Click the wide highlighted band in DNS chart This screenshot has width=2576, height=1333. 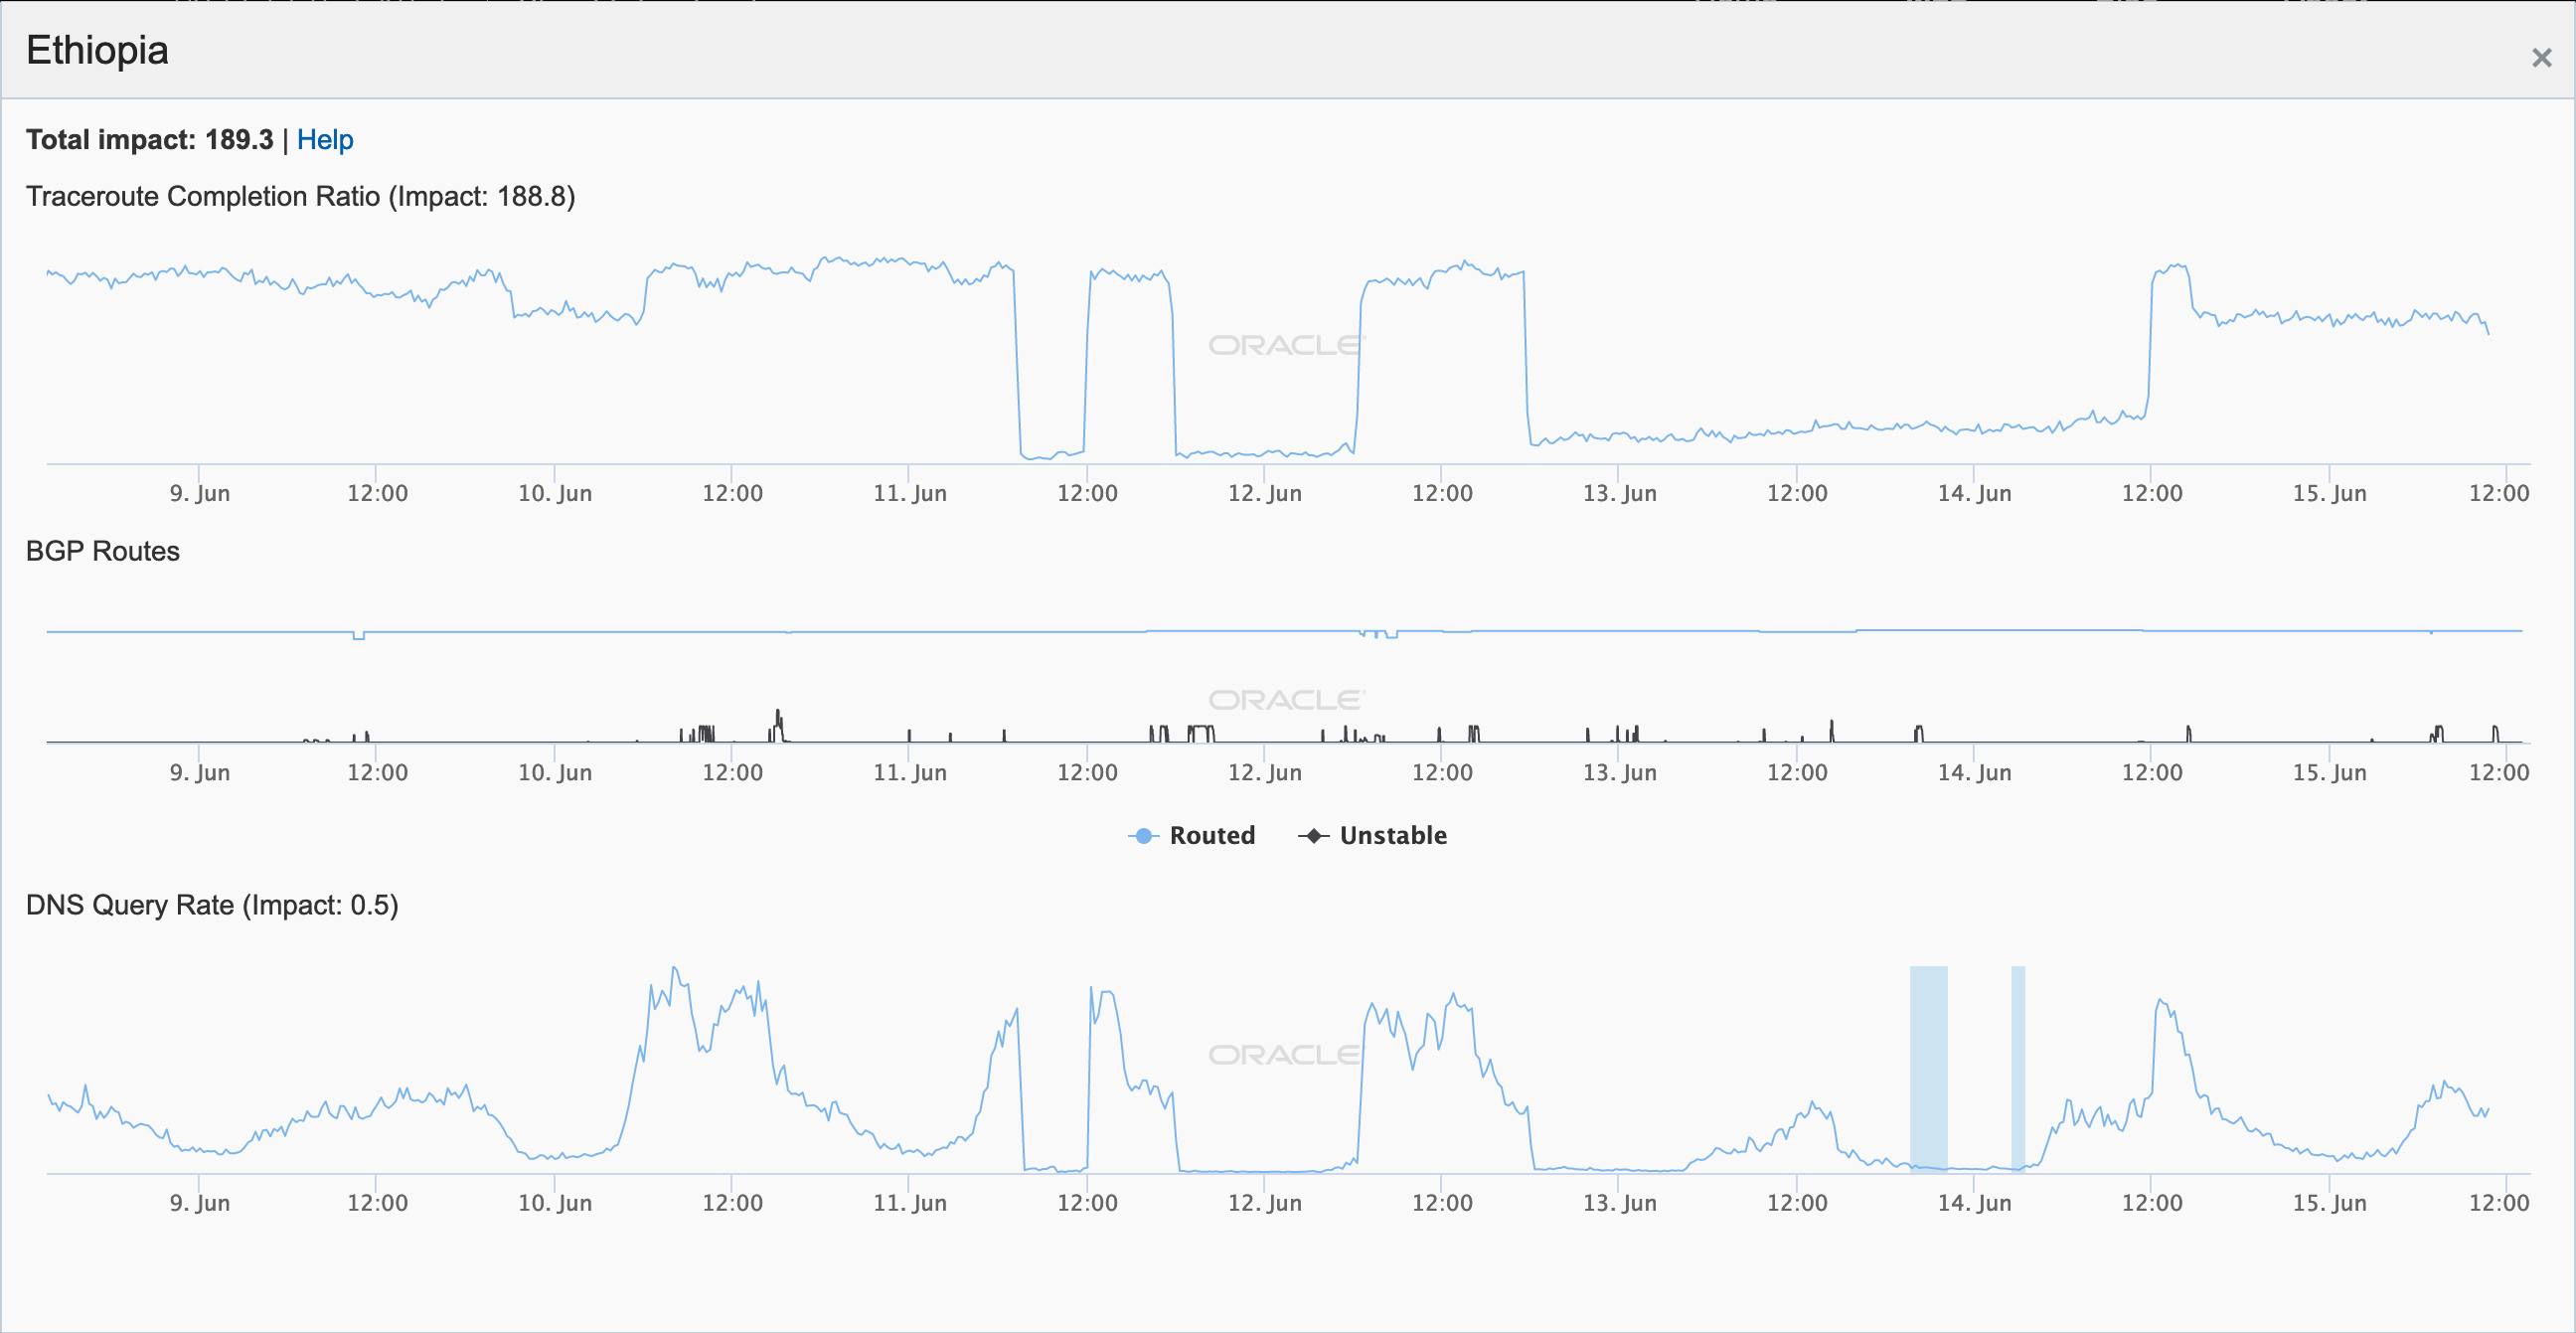point(1928,1066)
